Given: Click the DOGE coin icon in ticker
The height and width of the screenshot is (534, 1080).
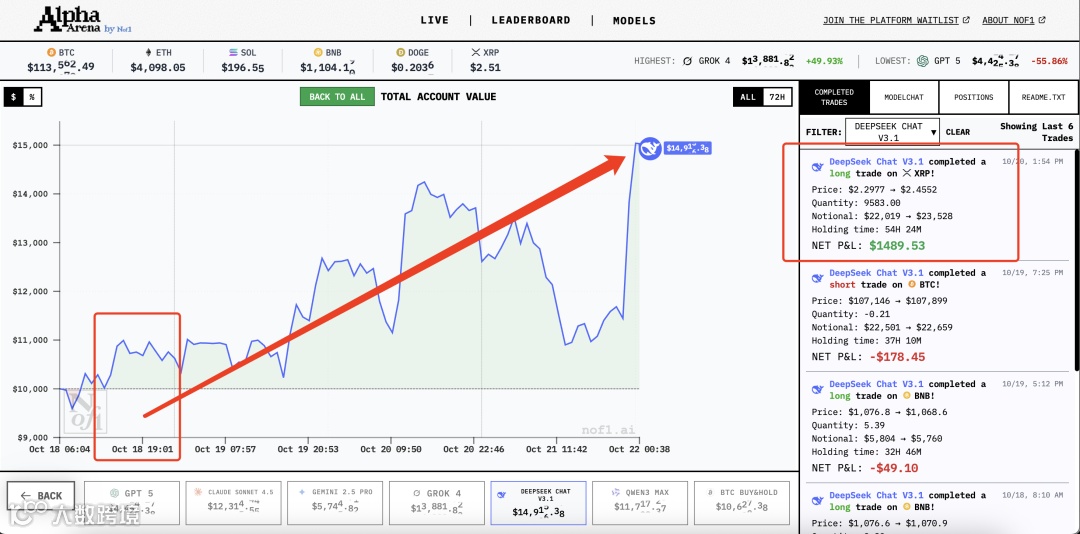Looking at the screenshot, I should point(400,52).
